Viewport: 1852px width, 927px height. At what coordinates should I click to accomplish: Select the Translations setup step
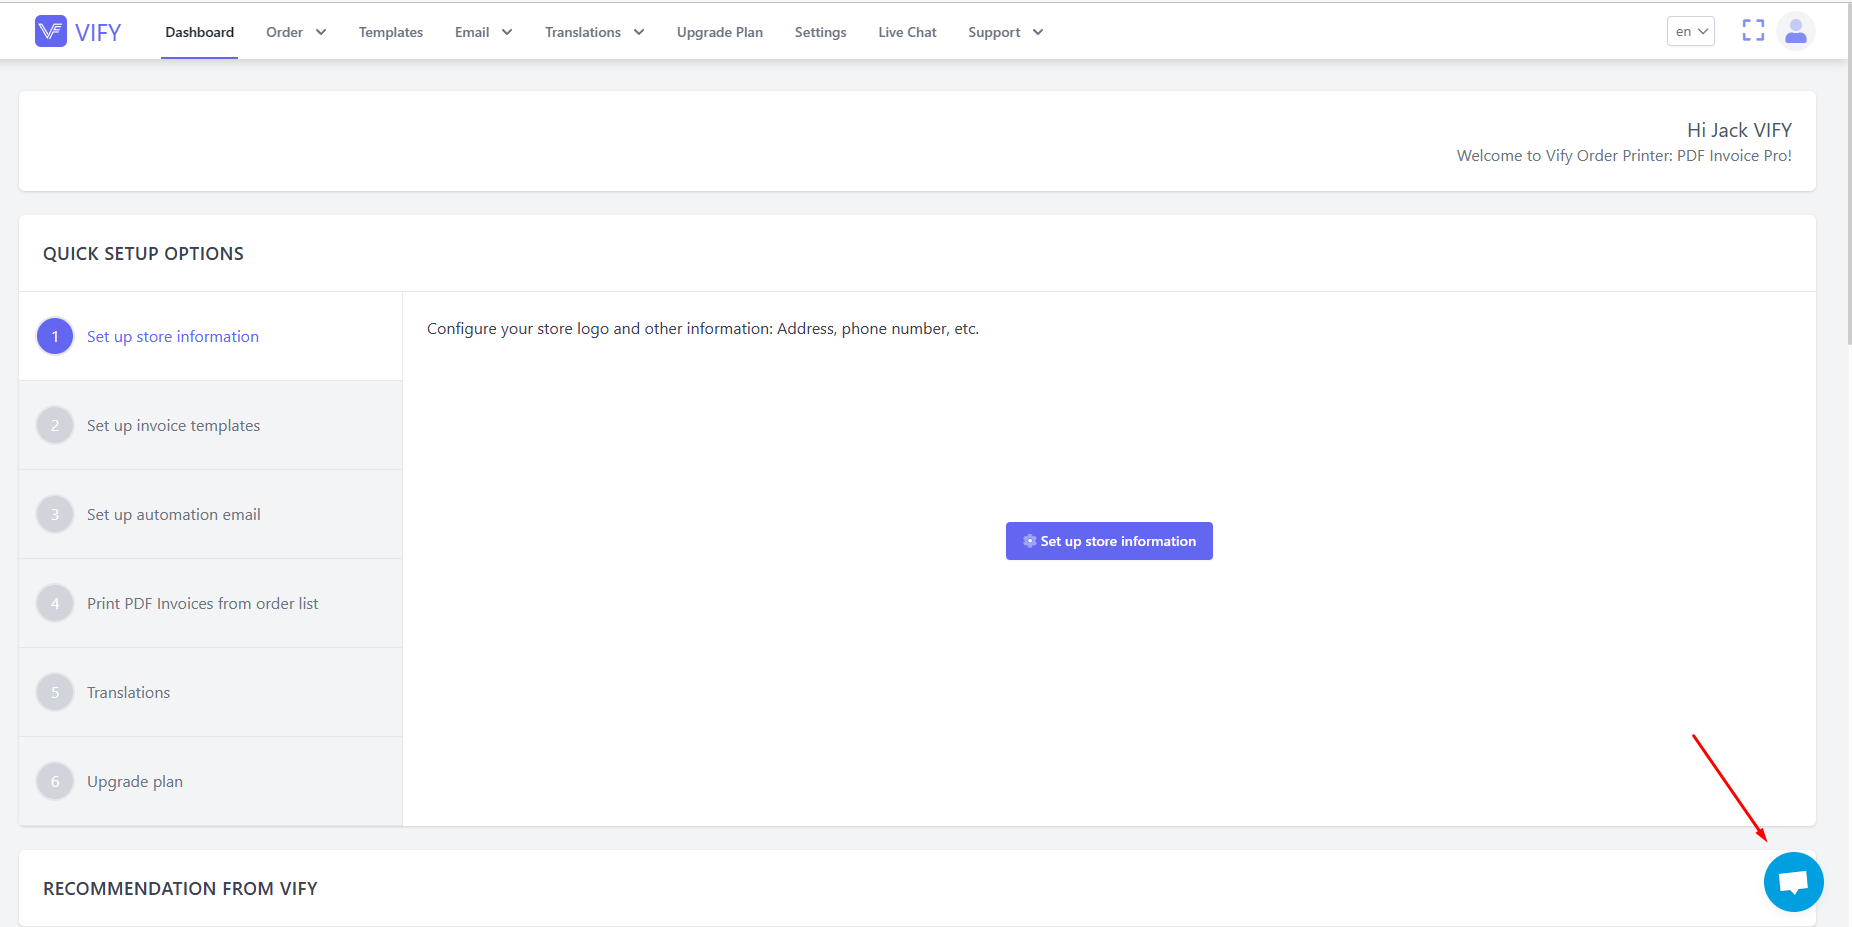211,692
